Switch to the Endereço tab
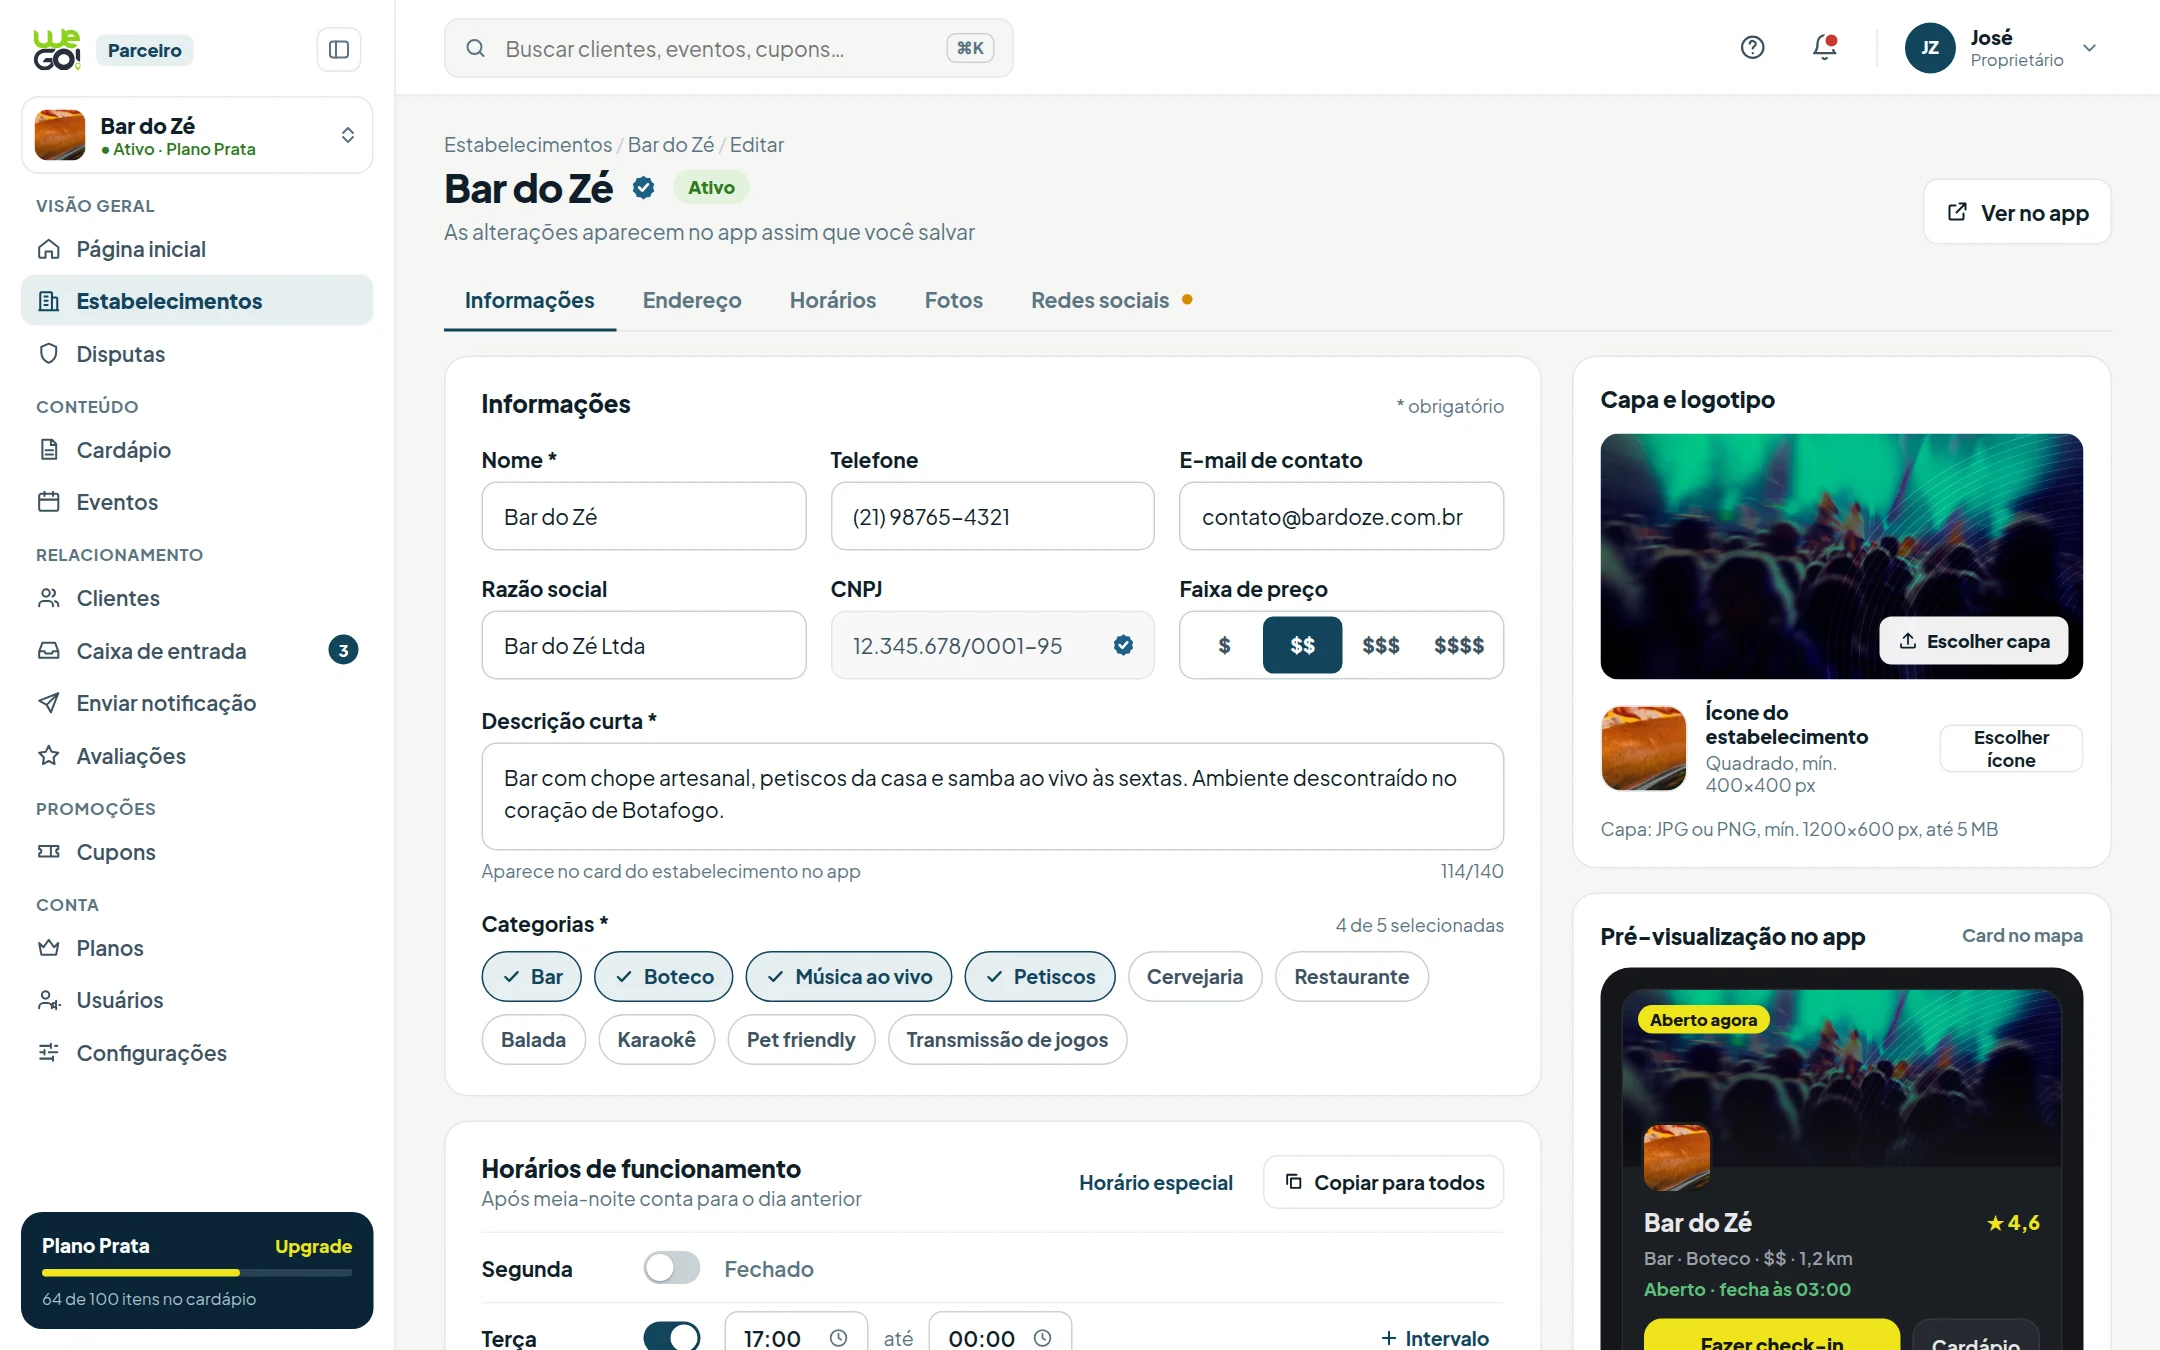The height and width of the screenshot is (1350, 2160). pyautogui.click(x=692, y=300)
